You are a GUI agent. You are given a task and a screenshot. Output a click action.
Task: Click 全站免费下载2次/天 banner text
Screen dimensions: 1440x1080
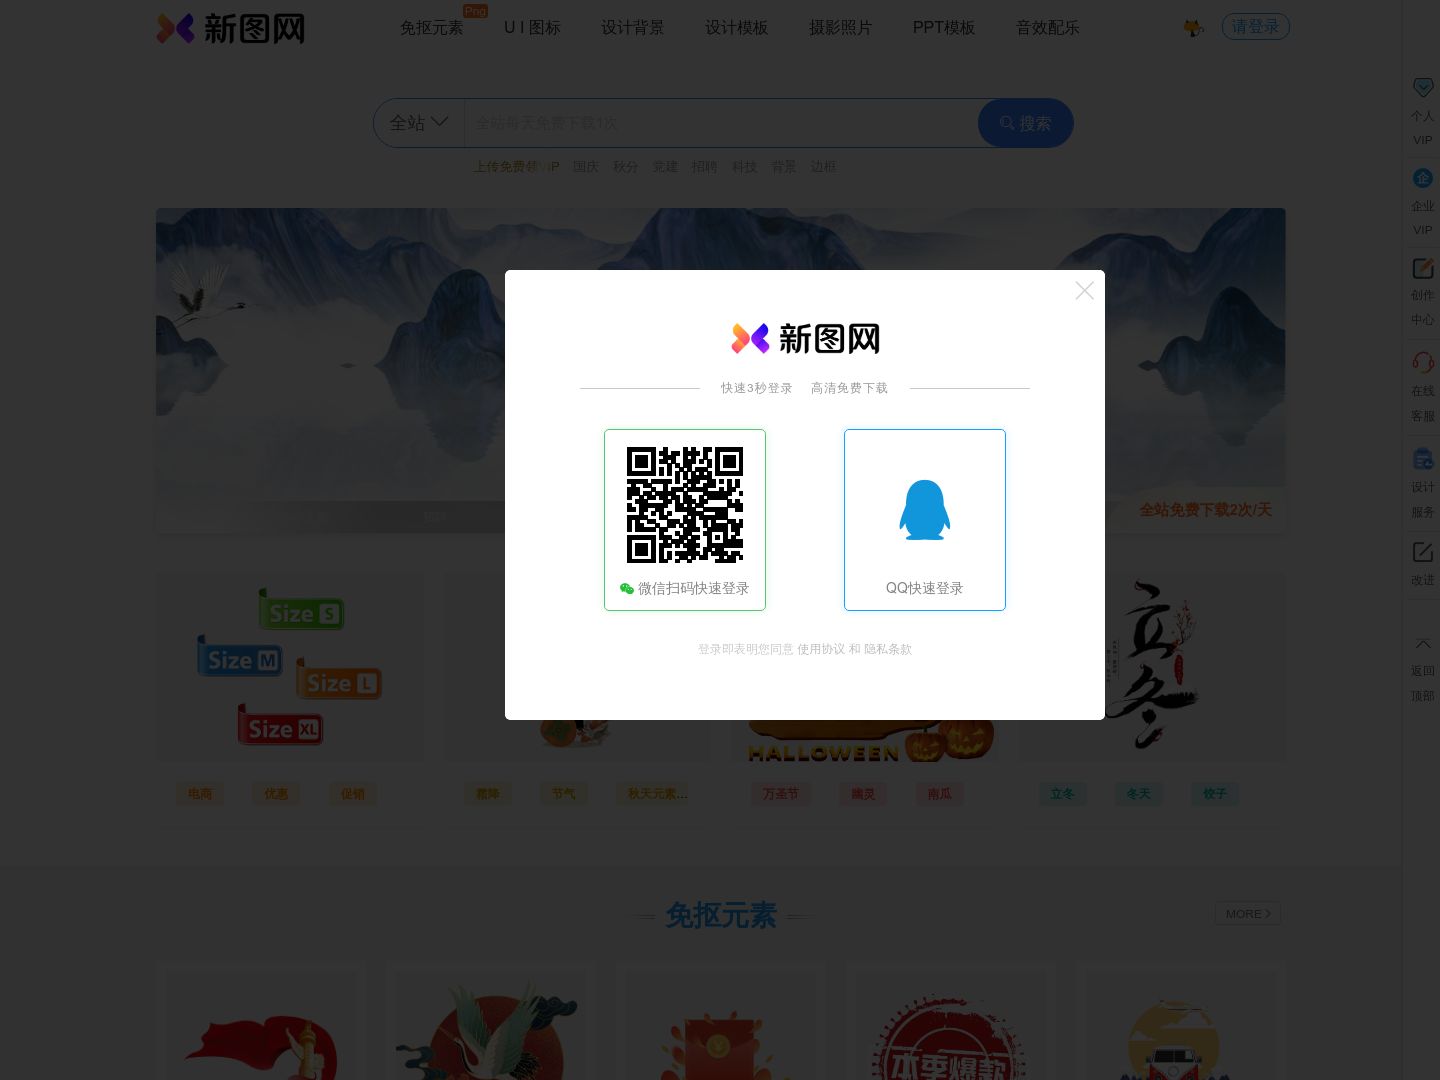pos(1205,510)
